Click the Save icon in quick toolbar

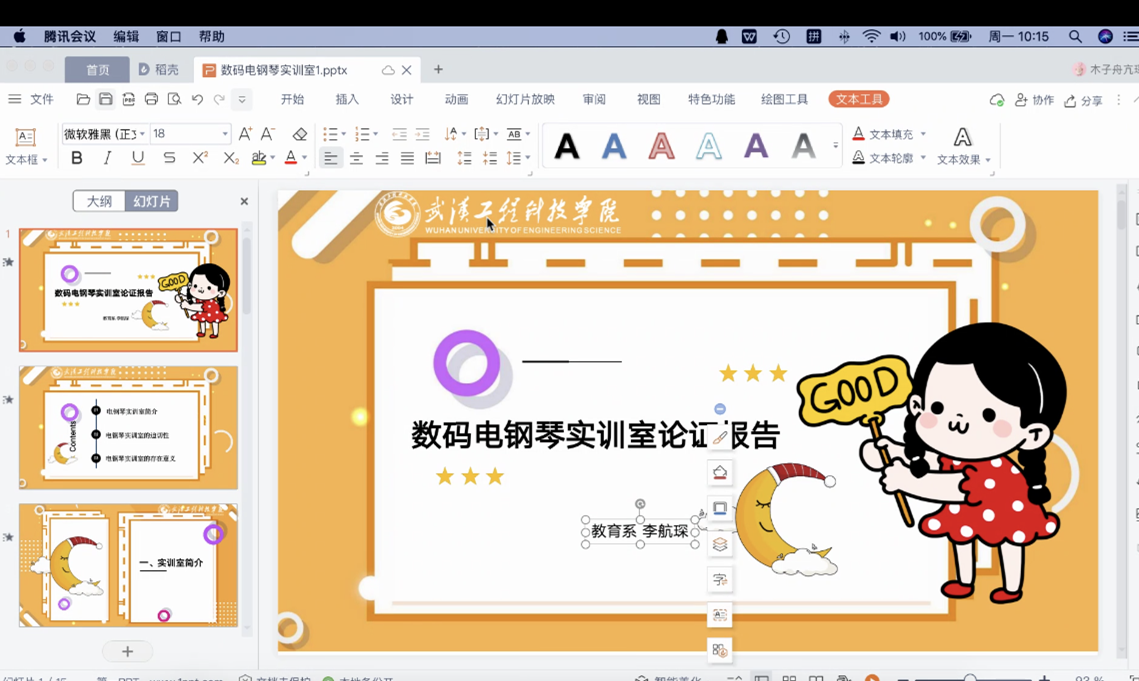pyautogui.click(x=106, y=100)
